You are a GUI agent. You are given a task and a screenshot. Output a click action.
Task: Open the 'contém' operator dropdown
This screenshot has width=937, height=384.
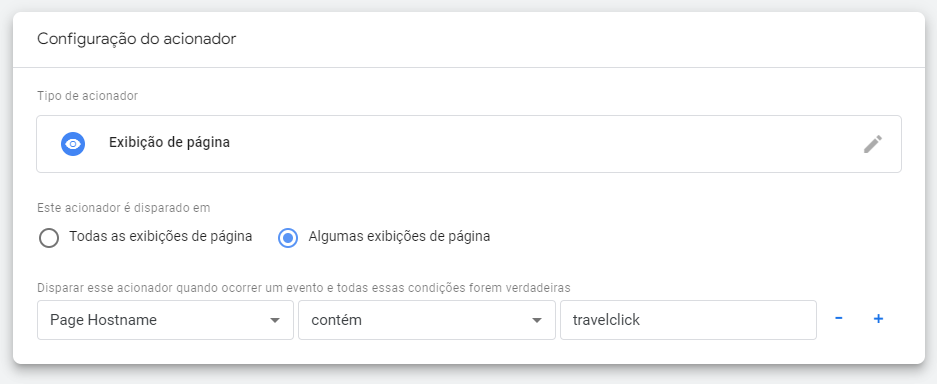pyautogui.click(x=427, y=320)
